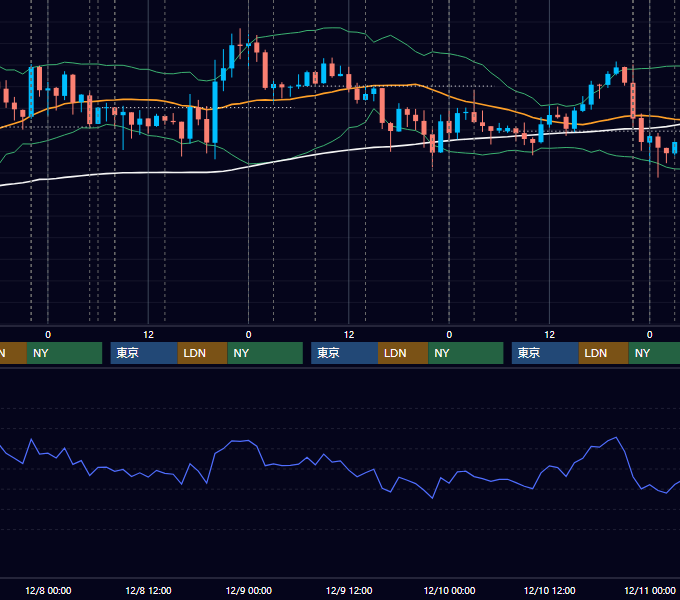
Task: Click hour label 0 above 12/10 00:00
Action: pos(449,335)
